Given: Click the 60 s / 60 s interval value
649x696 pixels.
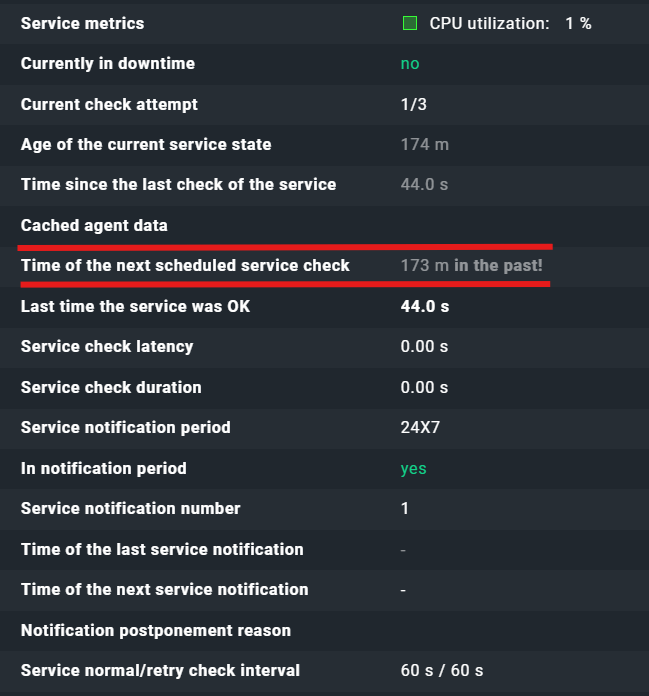Looking at the screenshot, I should (442, 670).
